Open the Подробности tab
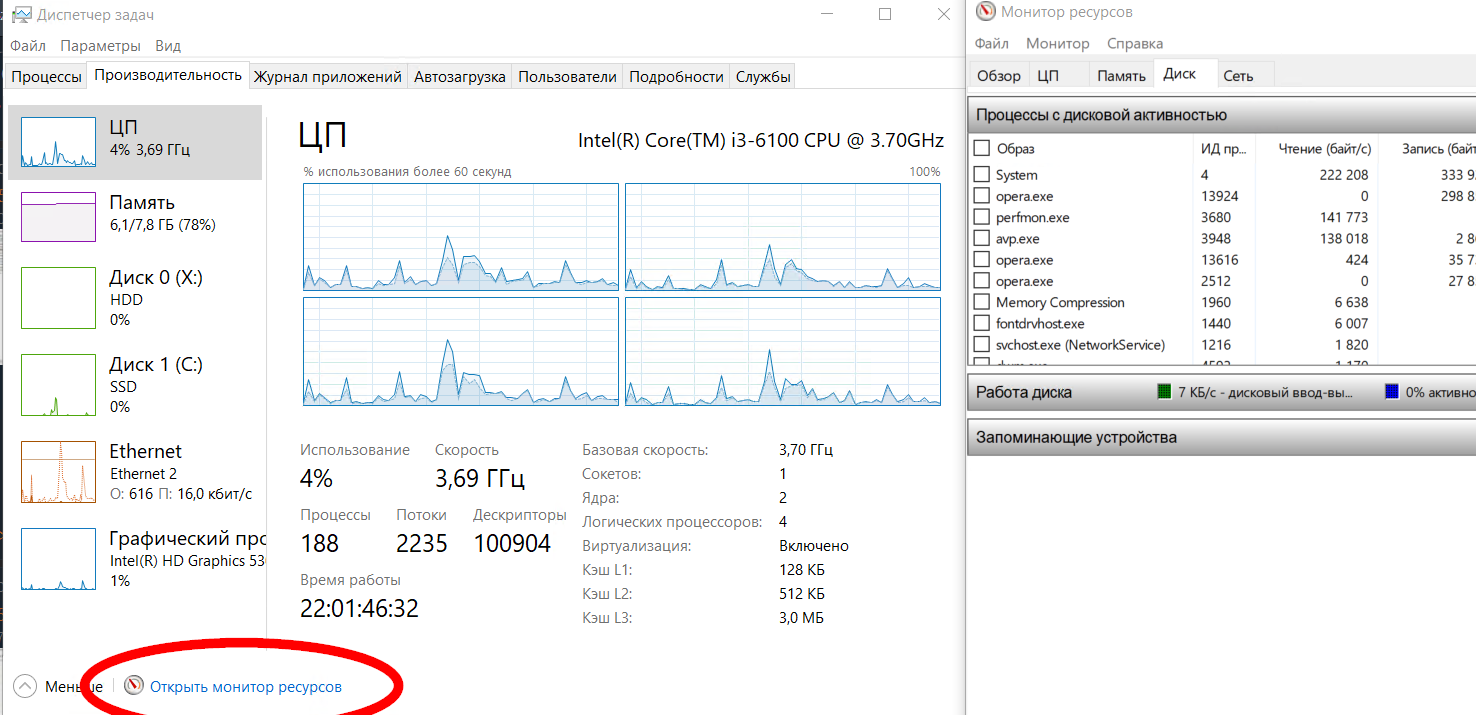1476x715 pixels. point(676,77)
